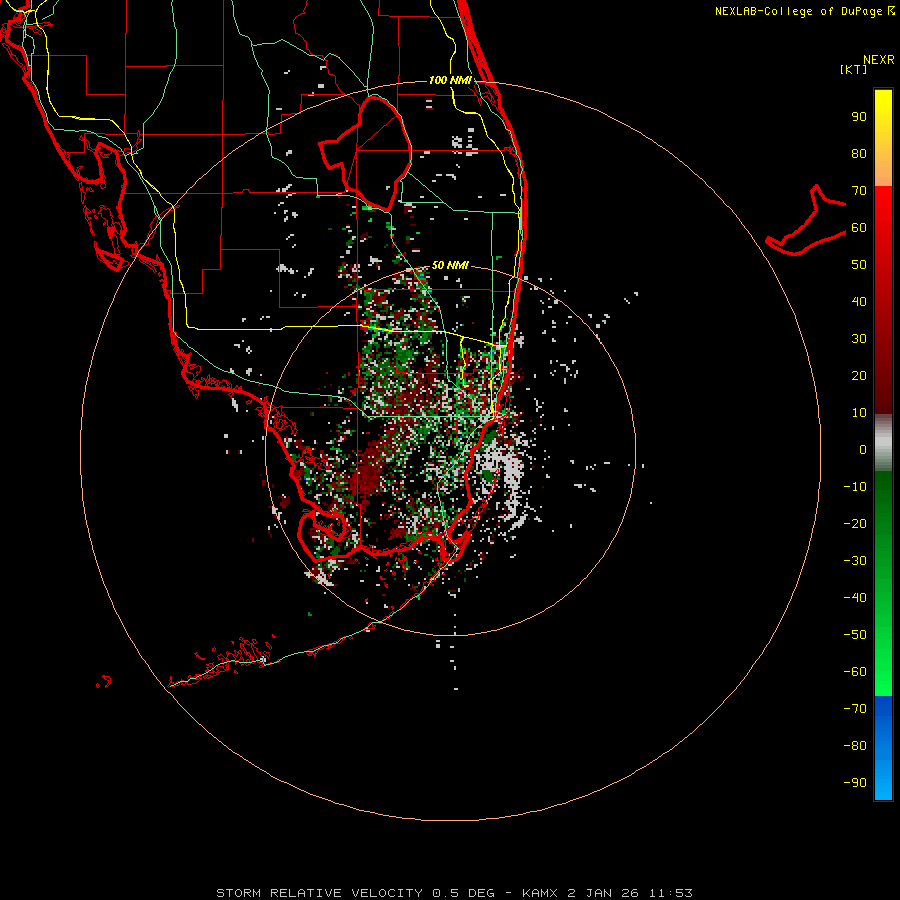The height and width of the screenshot is (900, 900).
Task: Click the 60 value on the velocity scale
Action: (859, 228)
